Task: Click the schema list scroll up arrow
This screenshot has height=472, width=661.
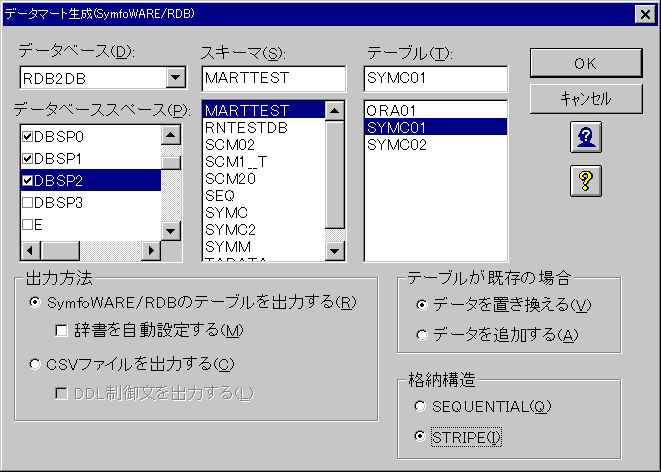Action: tap(335, 111)
